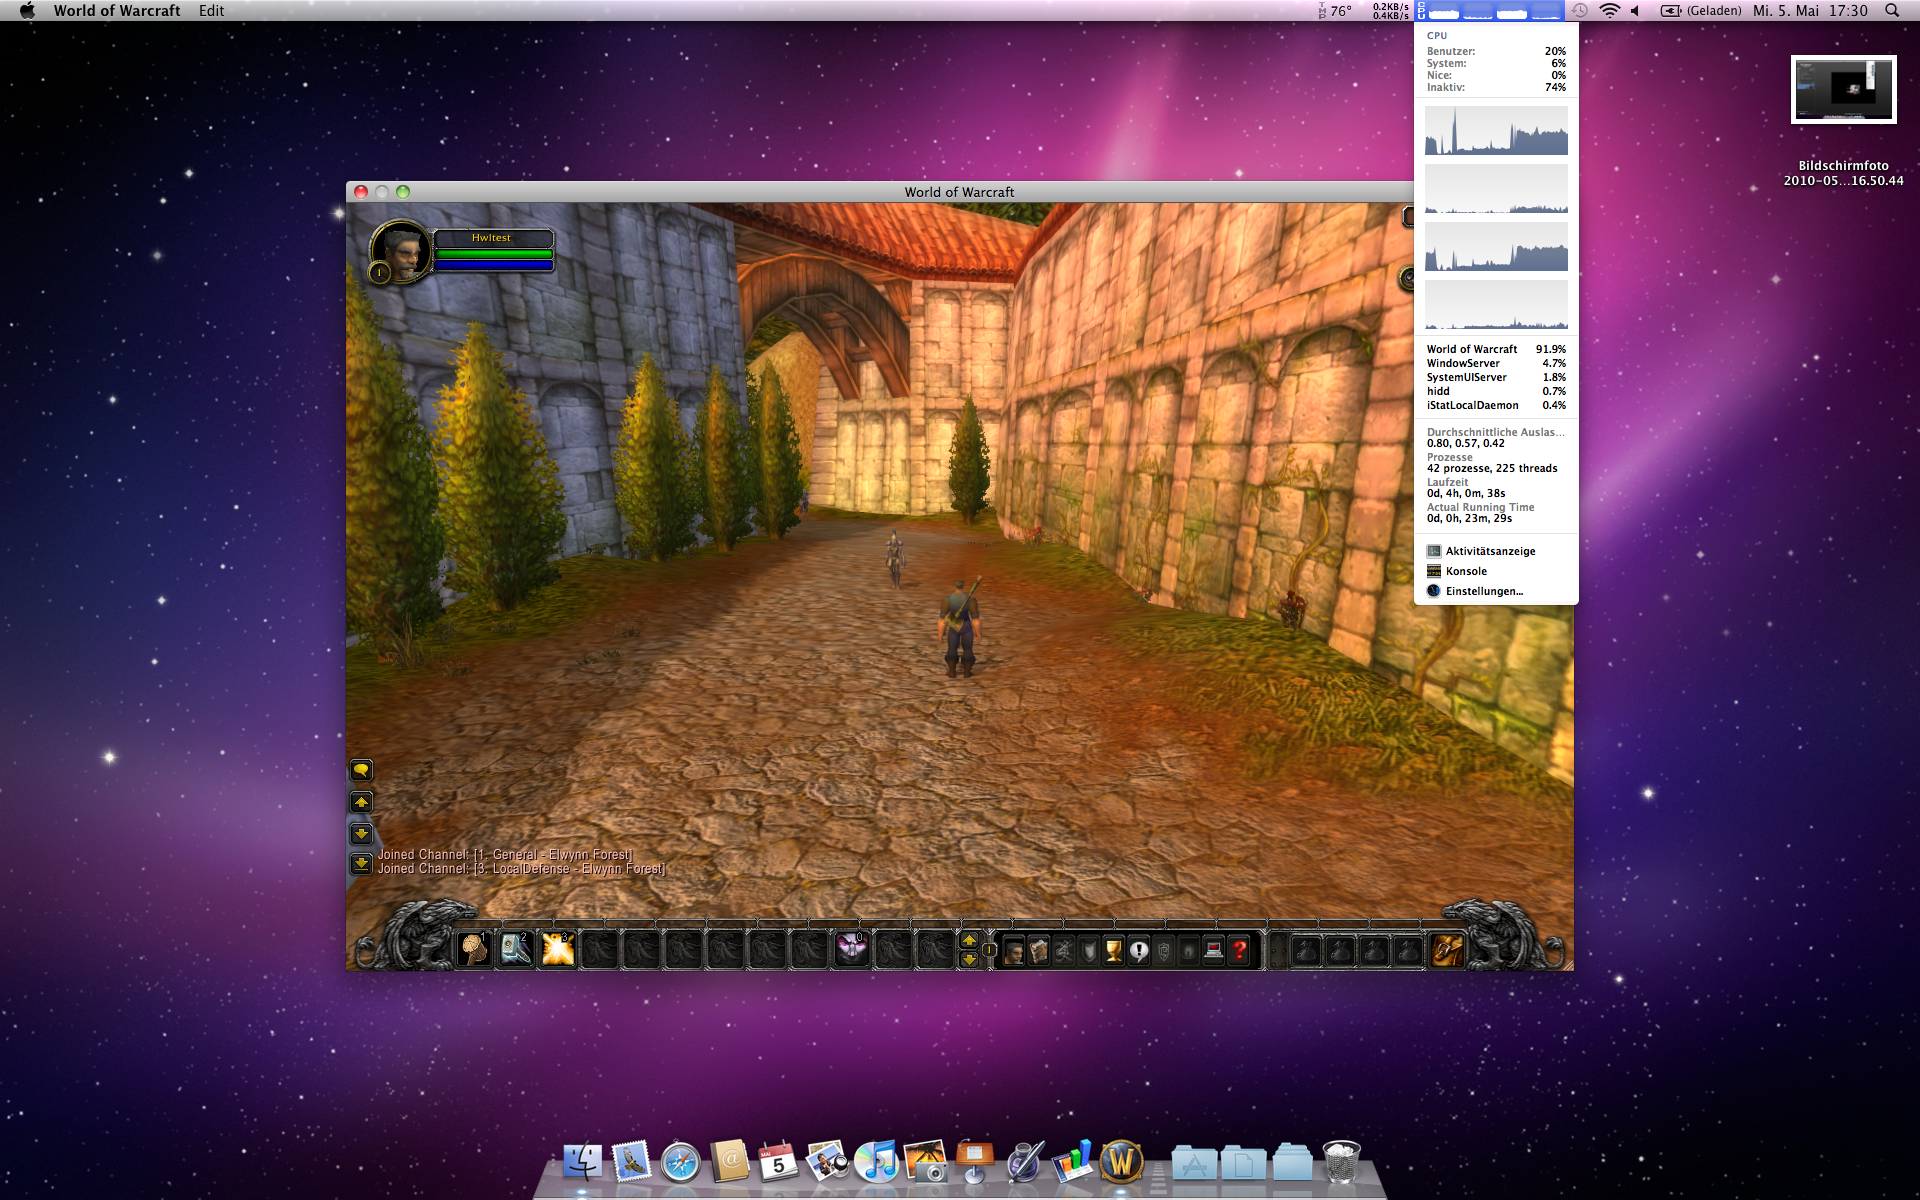
Task: Open Preview from the Dock
Action: (827, 1162)
